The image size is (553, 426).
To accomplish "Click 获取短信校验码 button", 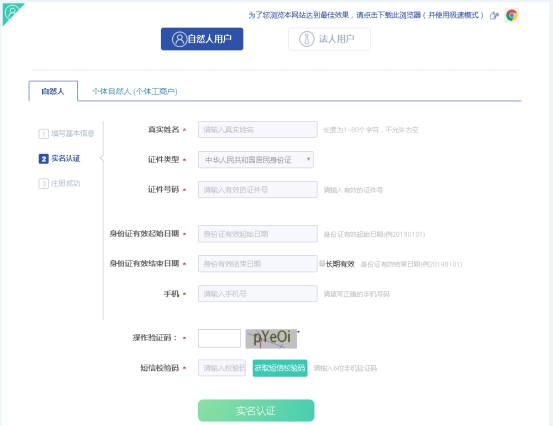I will tap(280, 368).
